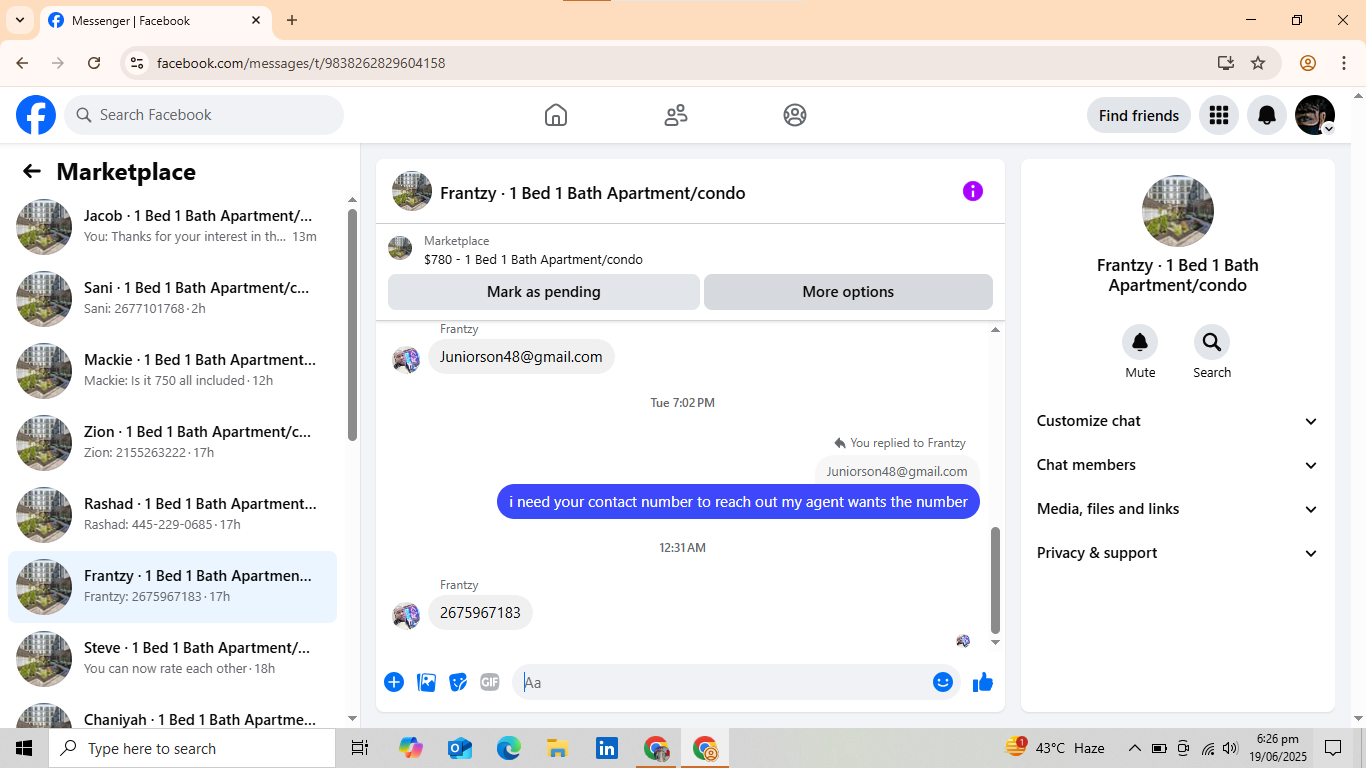Click the Search Facebook field
1366x768 pixels.
pyautogui.click(x=204, y=115)
